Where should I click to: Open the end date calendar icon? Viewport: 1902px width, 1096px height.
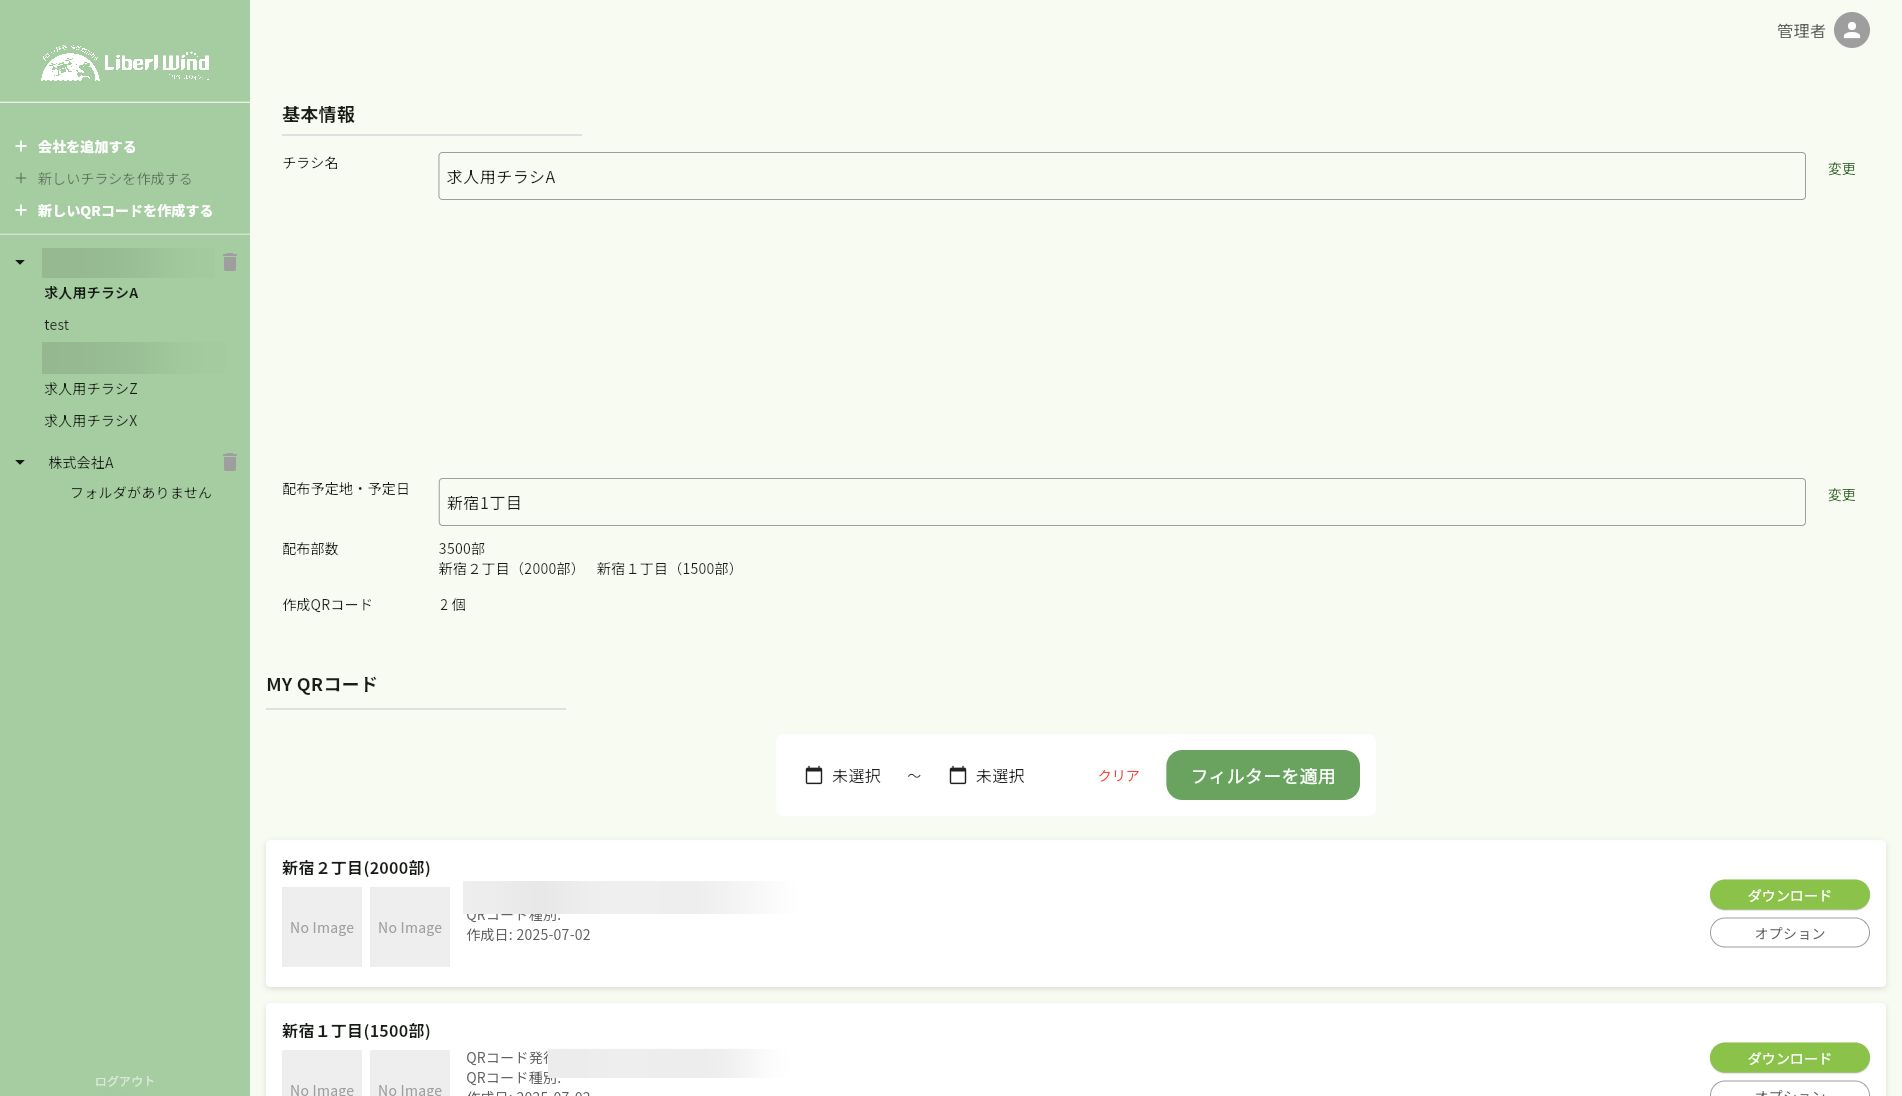(x=958, y=775)
